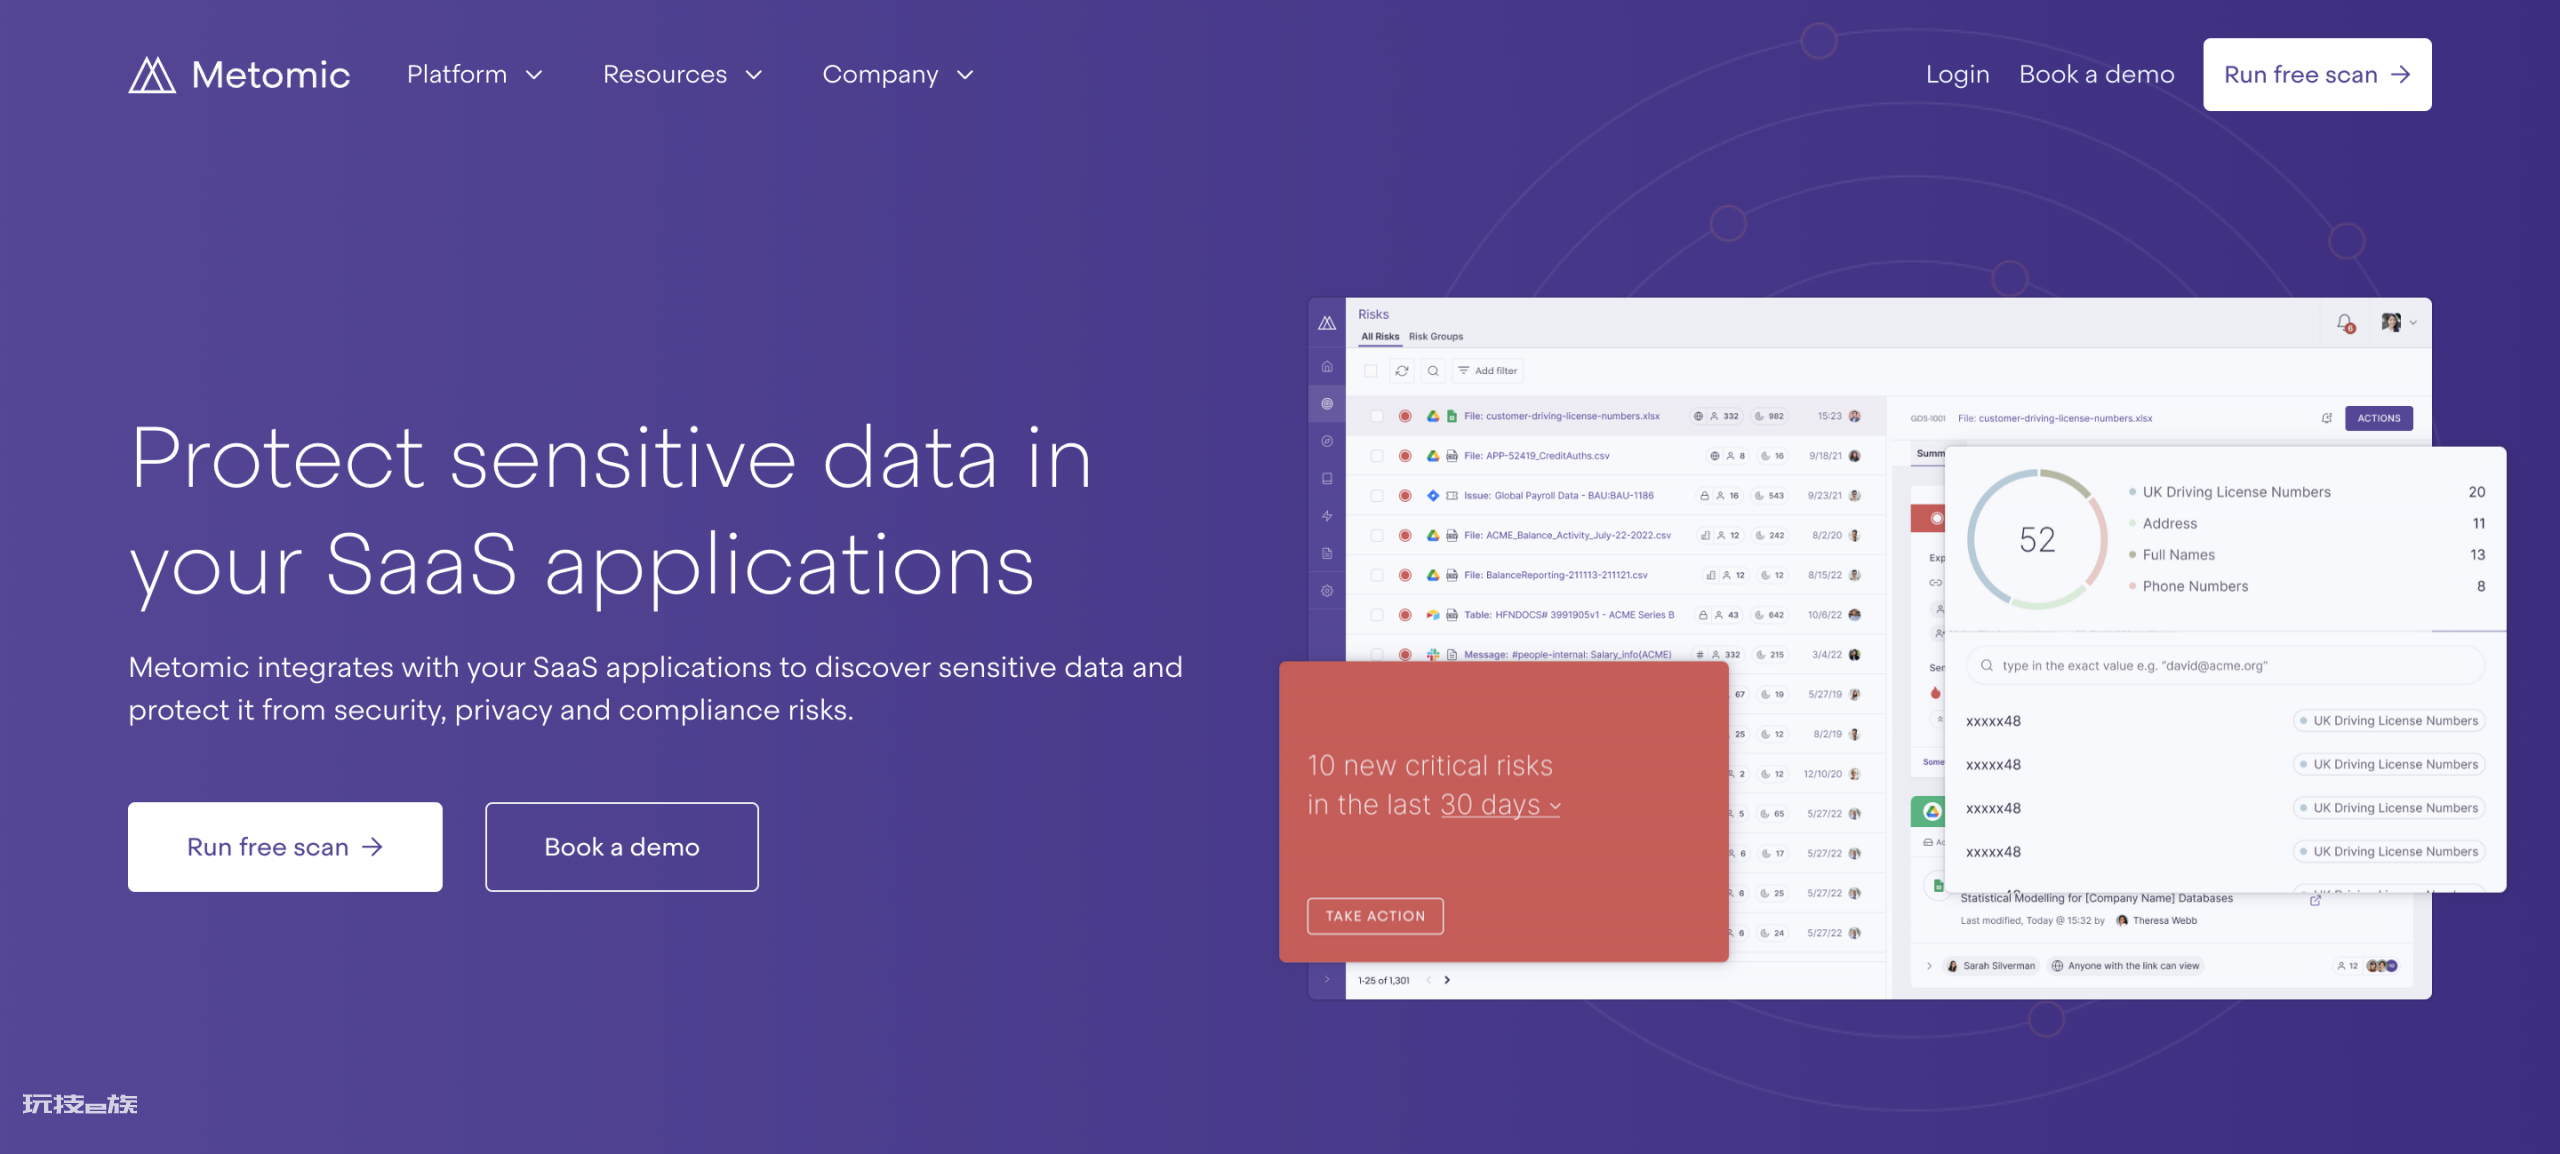Screen dimensions: 2560x1154
Task: Click the pink Phone Numbers legend dot
Action: 2132,586
